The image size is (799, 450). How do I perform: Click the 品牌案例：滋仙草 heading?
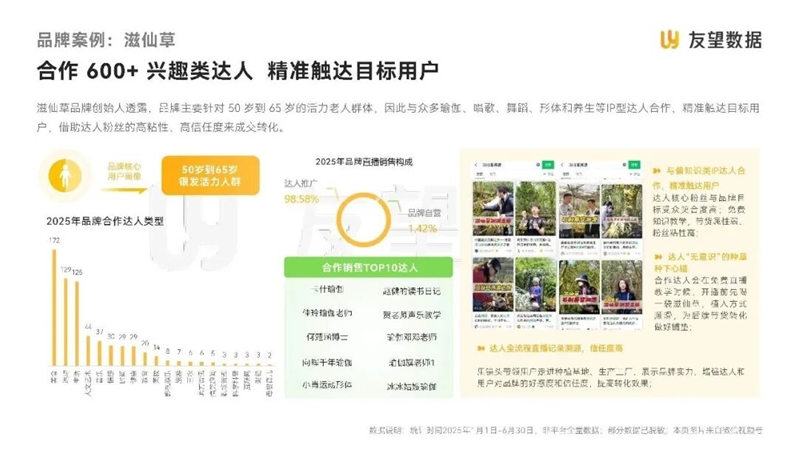tap(106, 40)
